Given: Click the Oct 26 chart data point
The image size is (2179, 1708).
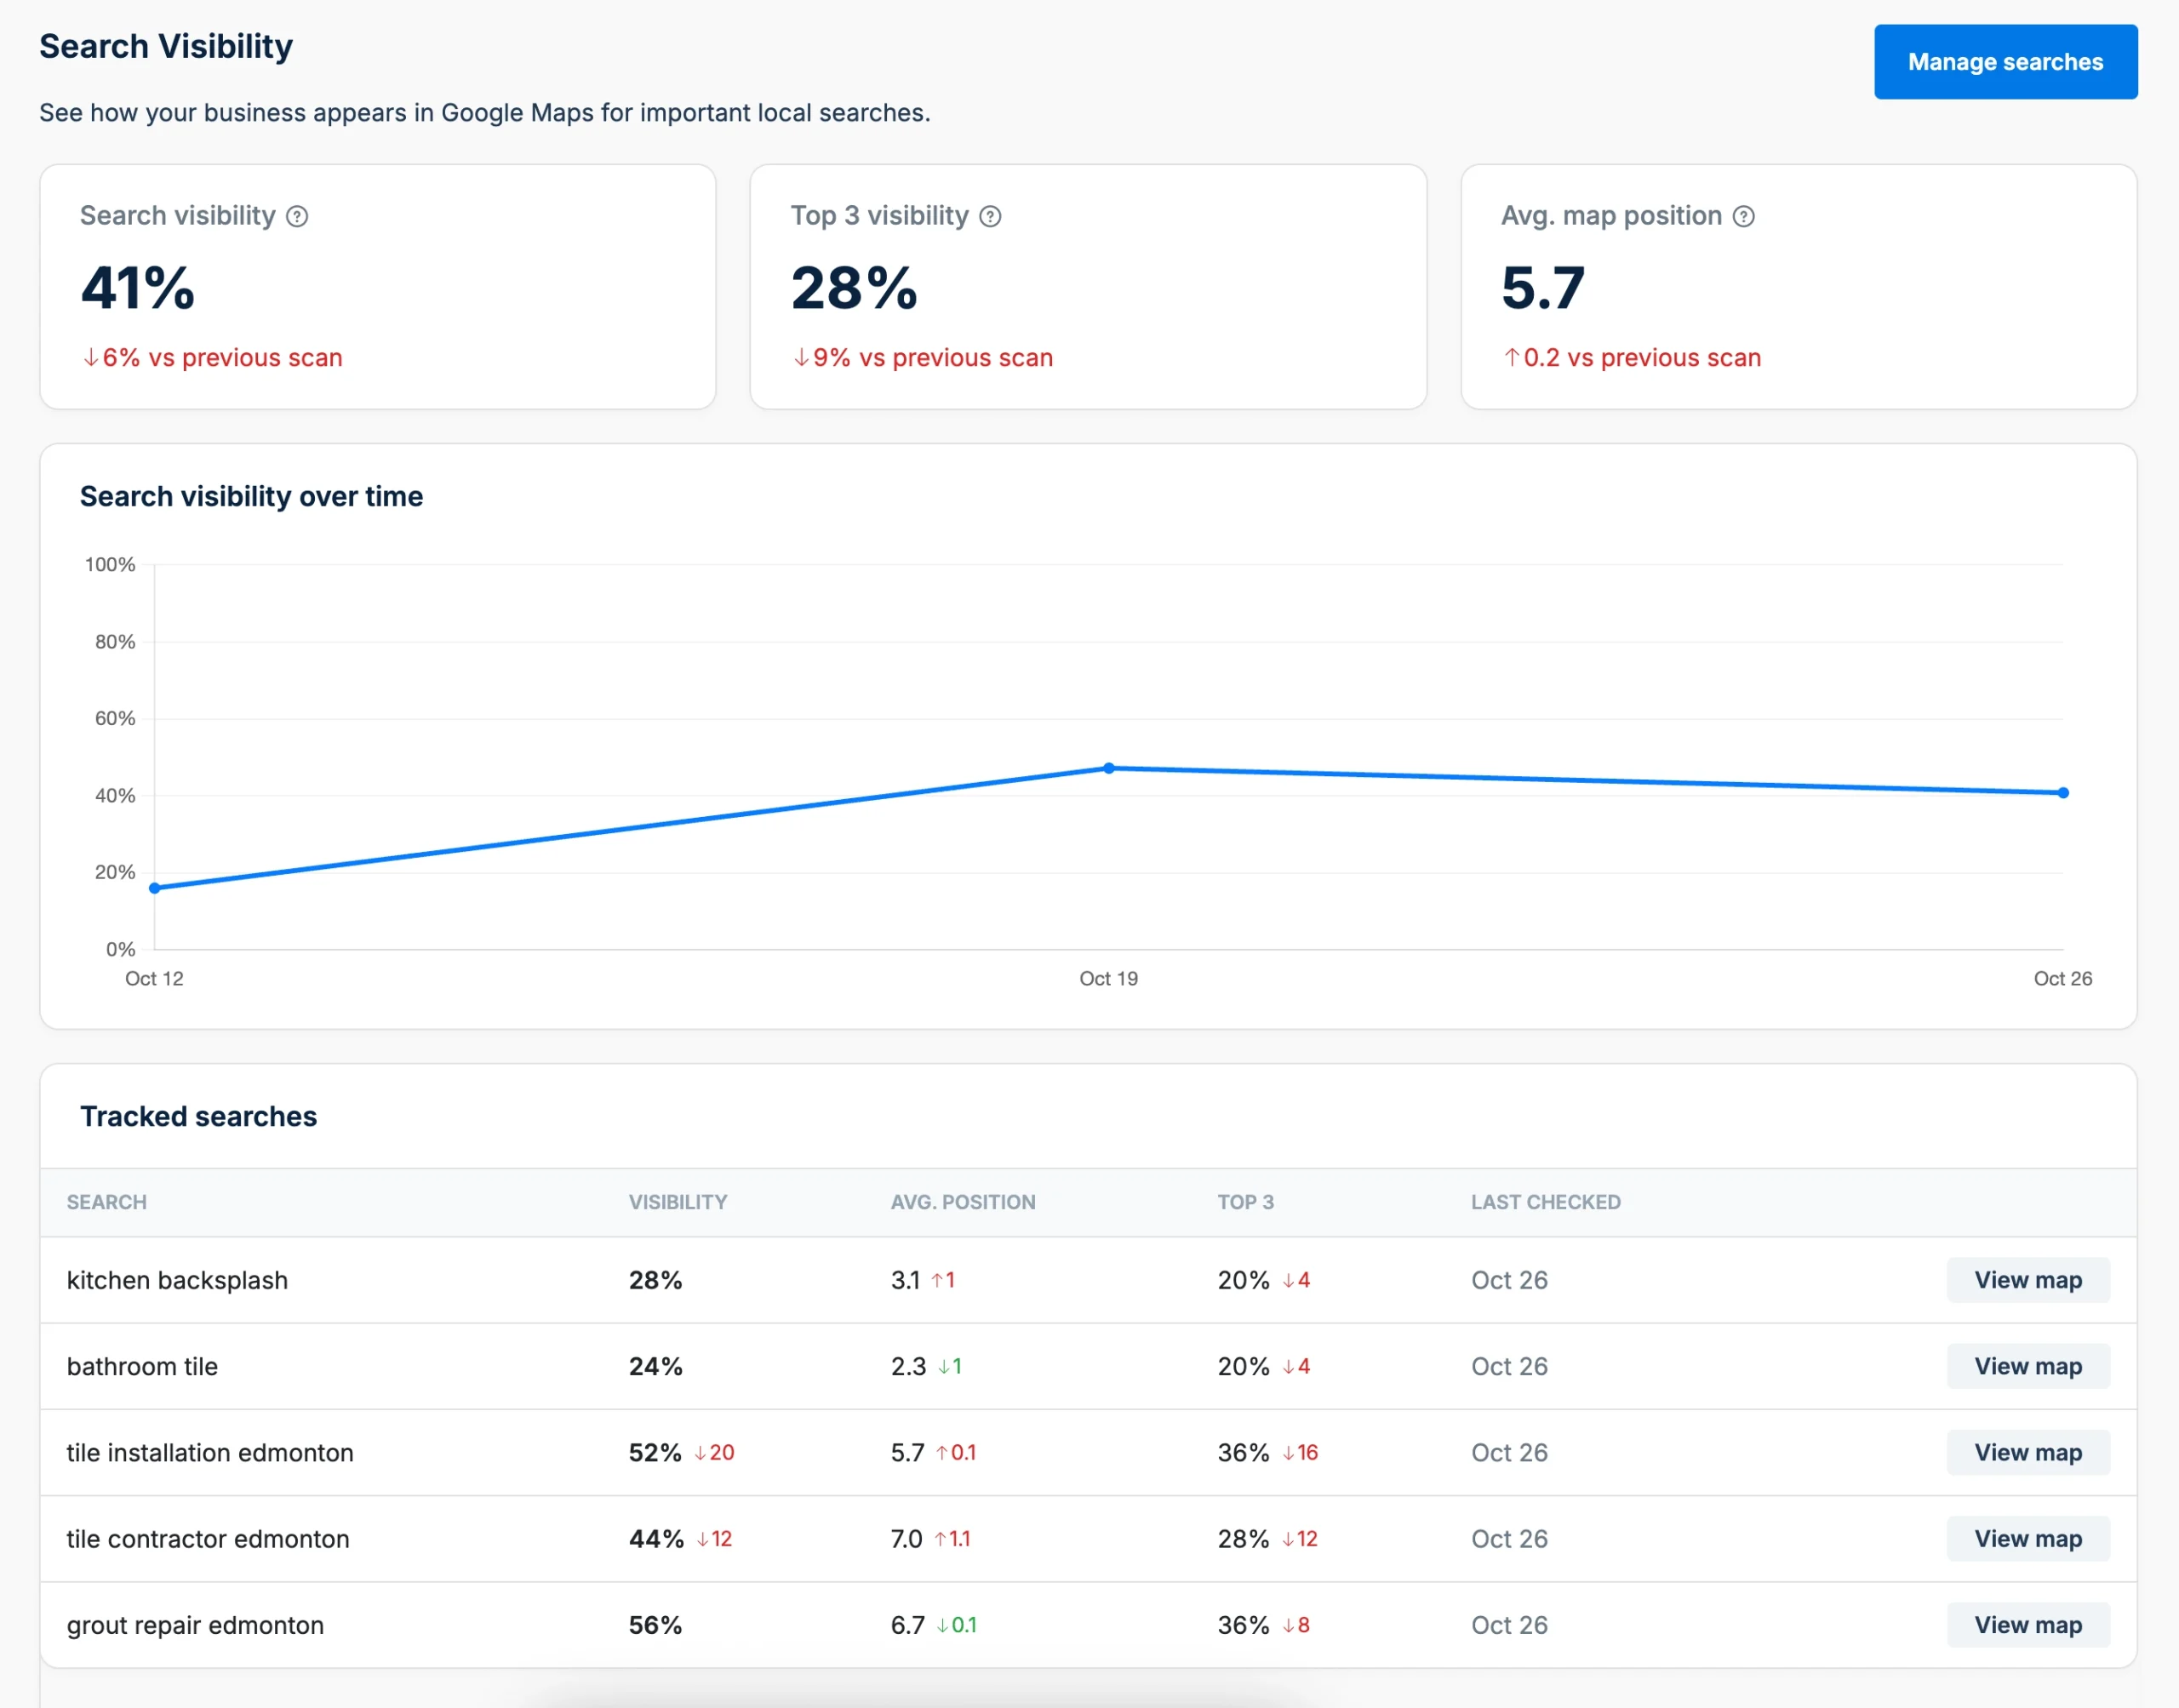Looking at the screenshot, I should tap(2063, 793).
